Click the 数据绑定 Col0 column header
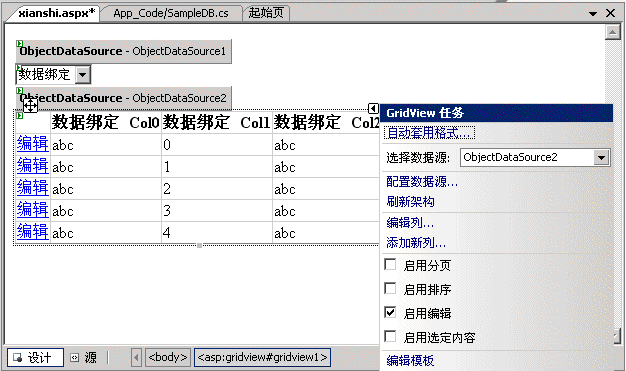The height and width of the screenshot is (371, 626). (106, 122)
